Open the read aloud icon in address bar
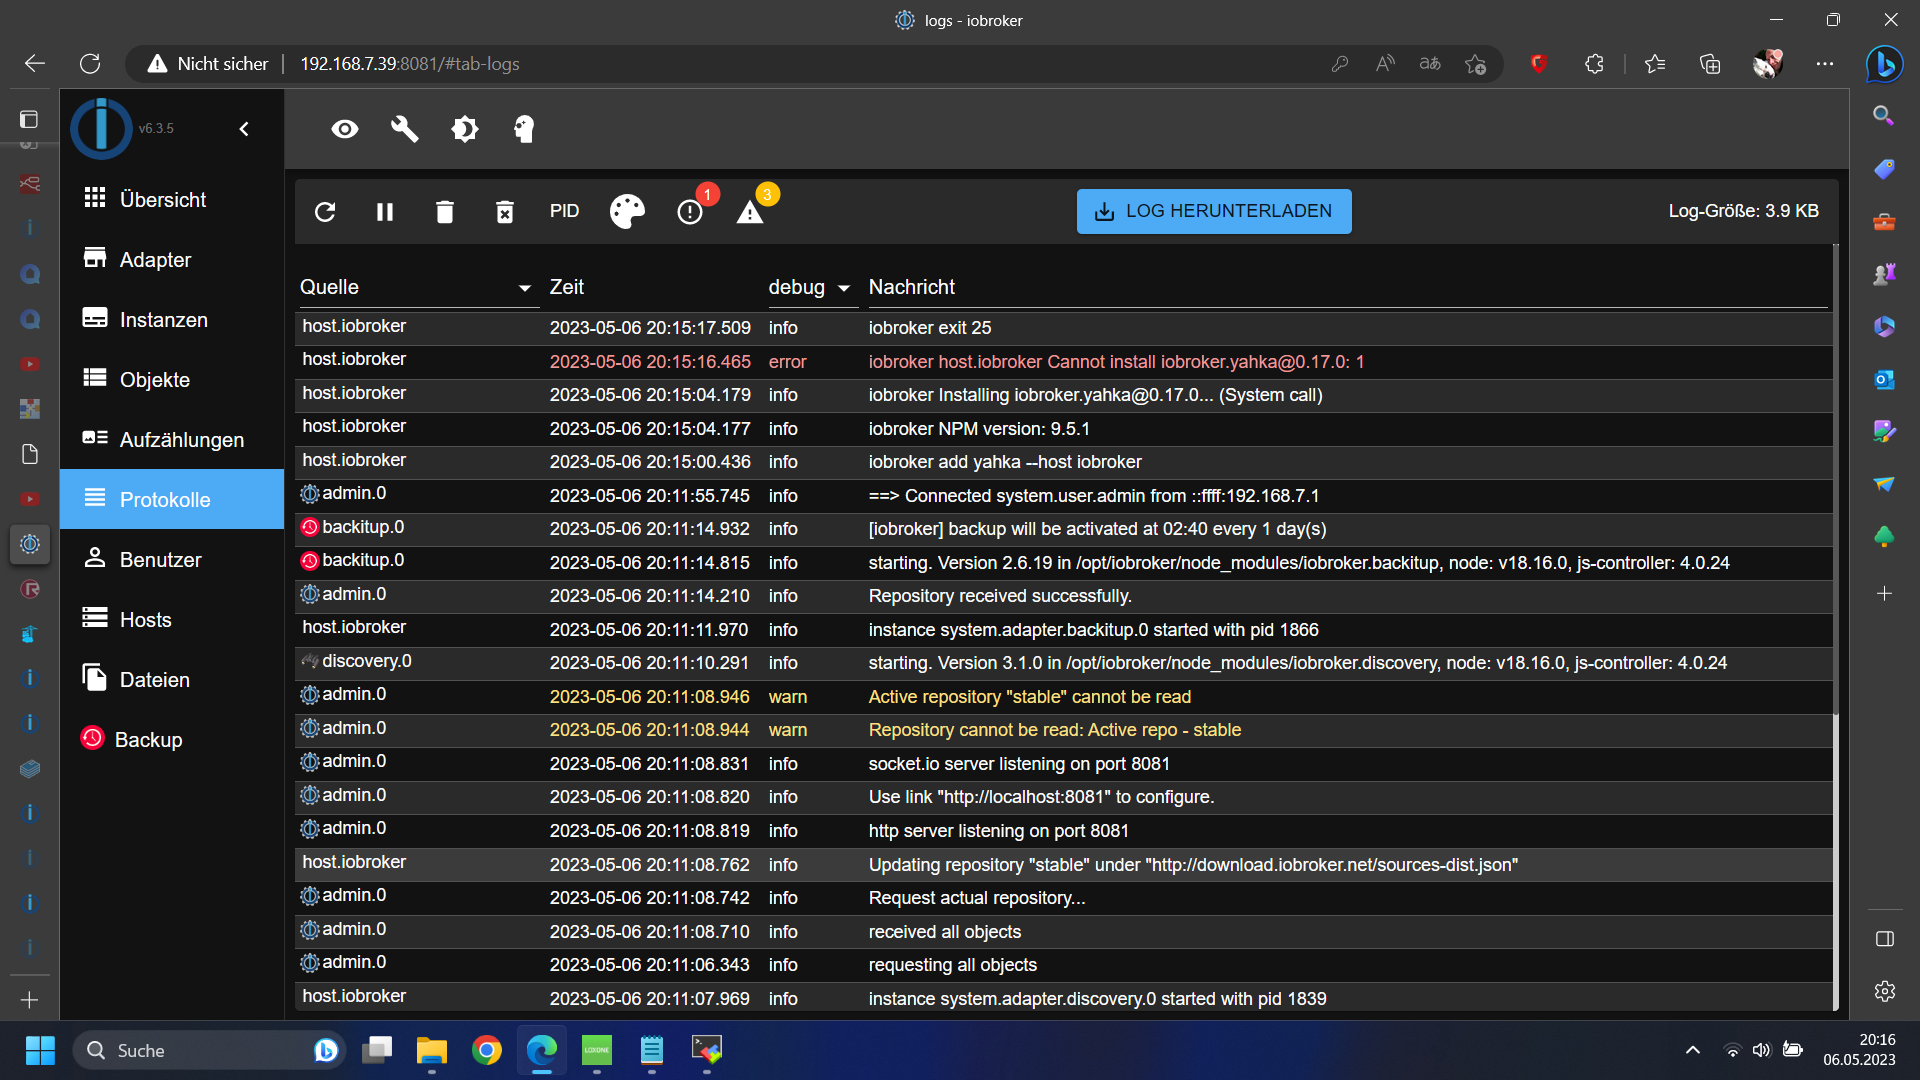Screen dimensions: 1920x1080 click(x=1385, y=64)
